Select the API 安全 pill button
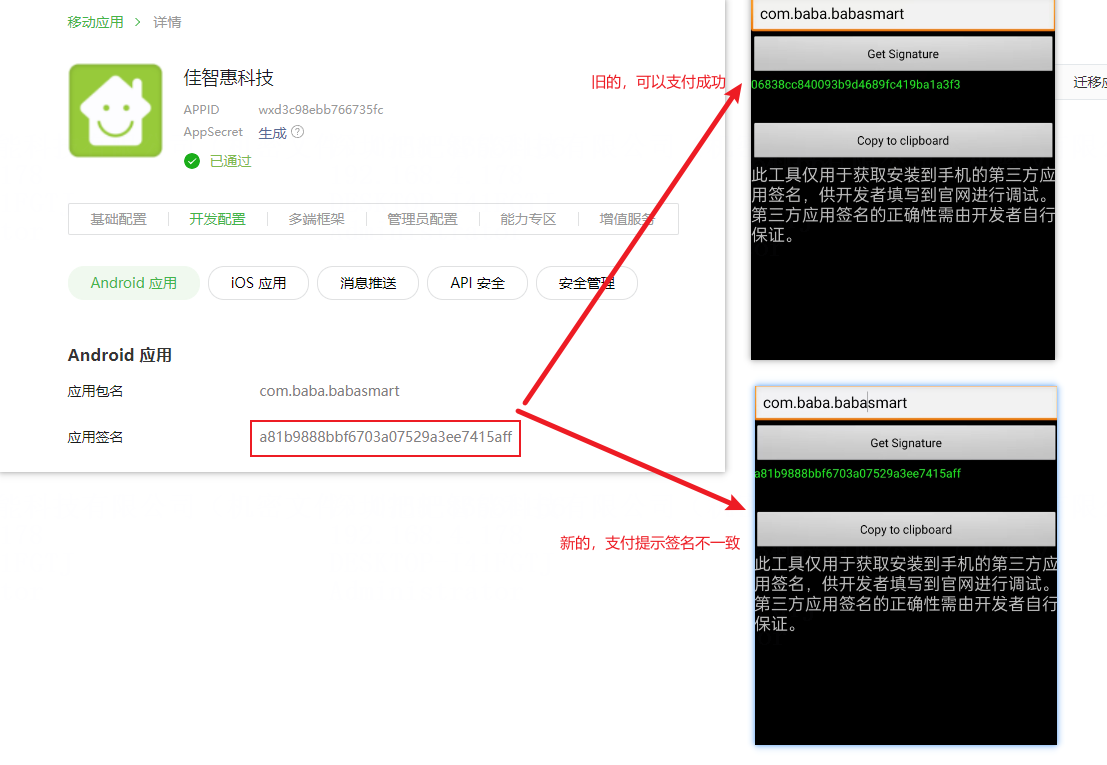 coord(477,283)
